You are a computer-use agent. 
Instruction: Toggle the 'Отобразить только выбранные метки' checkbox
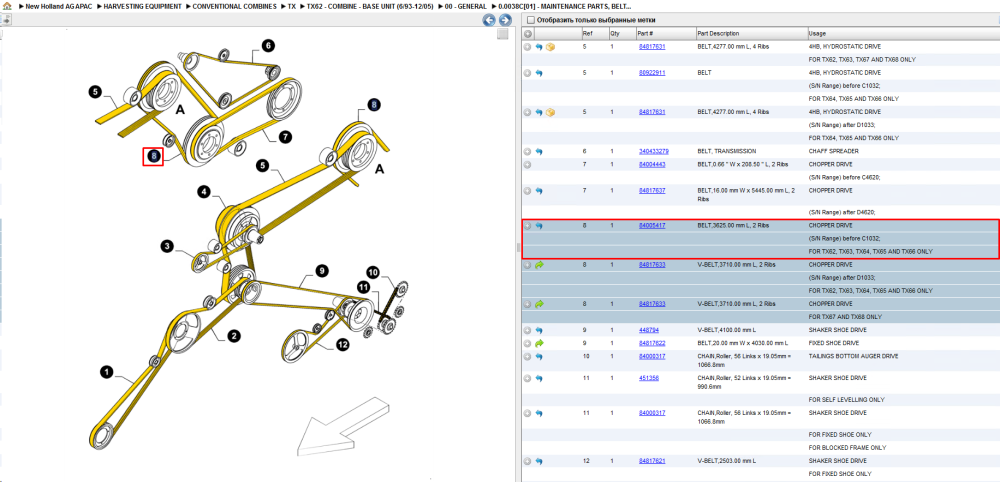531,20
